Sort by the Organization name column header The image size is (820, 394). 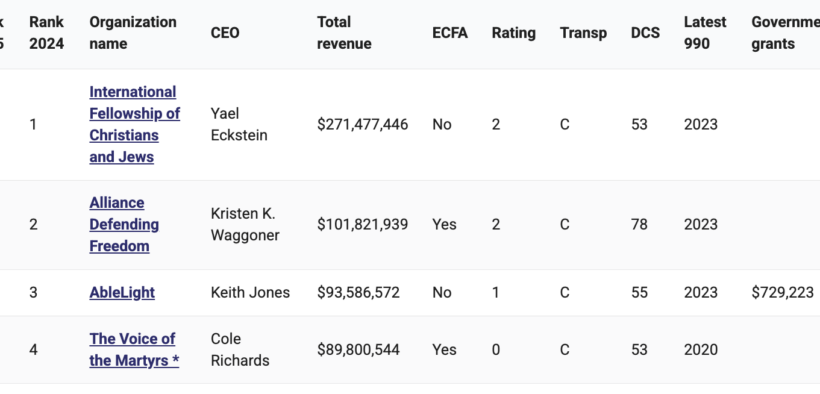coord(133,33)
